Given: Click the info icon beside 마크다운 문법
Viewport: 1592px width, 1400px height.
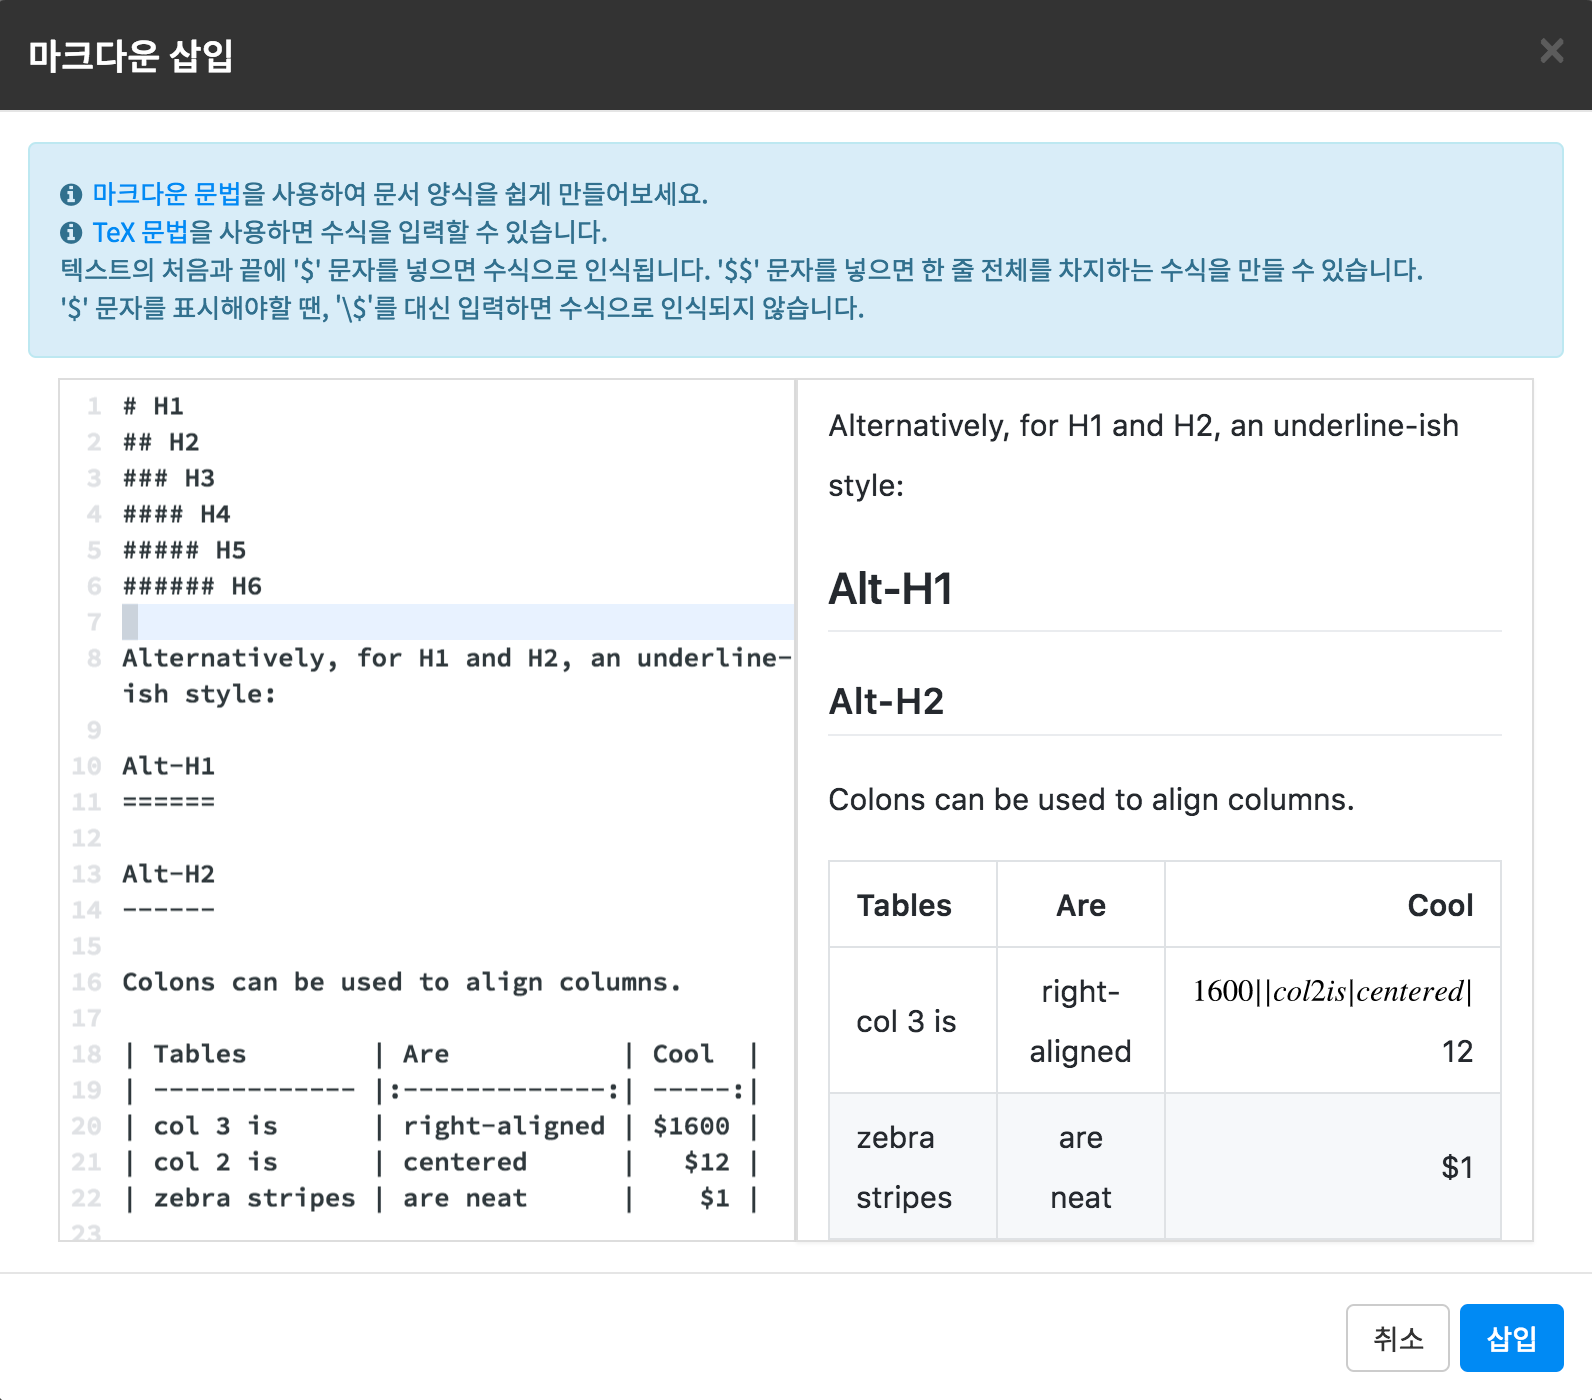Looking at the screenshot, I should (71, 195).
